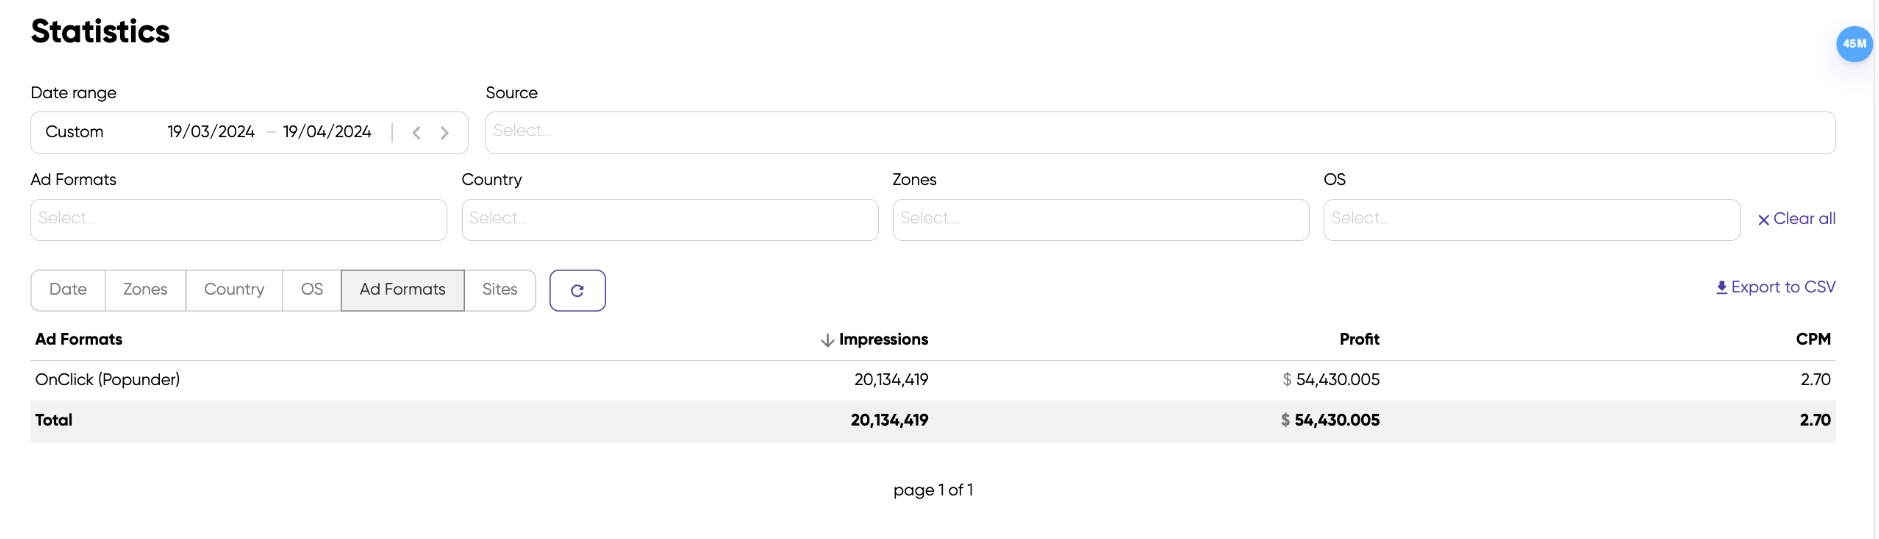Click the Clear all filters link
The width and height of the screenshot is (1879, 539).
click(x=1796, y=219)
